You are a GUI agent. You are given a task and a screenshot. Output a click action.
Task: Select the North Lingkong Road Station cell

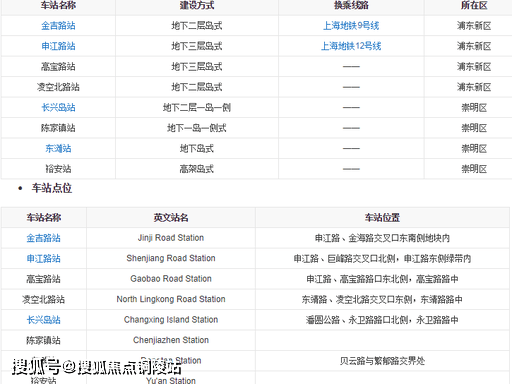(171, 299)
